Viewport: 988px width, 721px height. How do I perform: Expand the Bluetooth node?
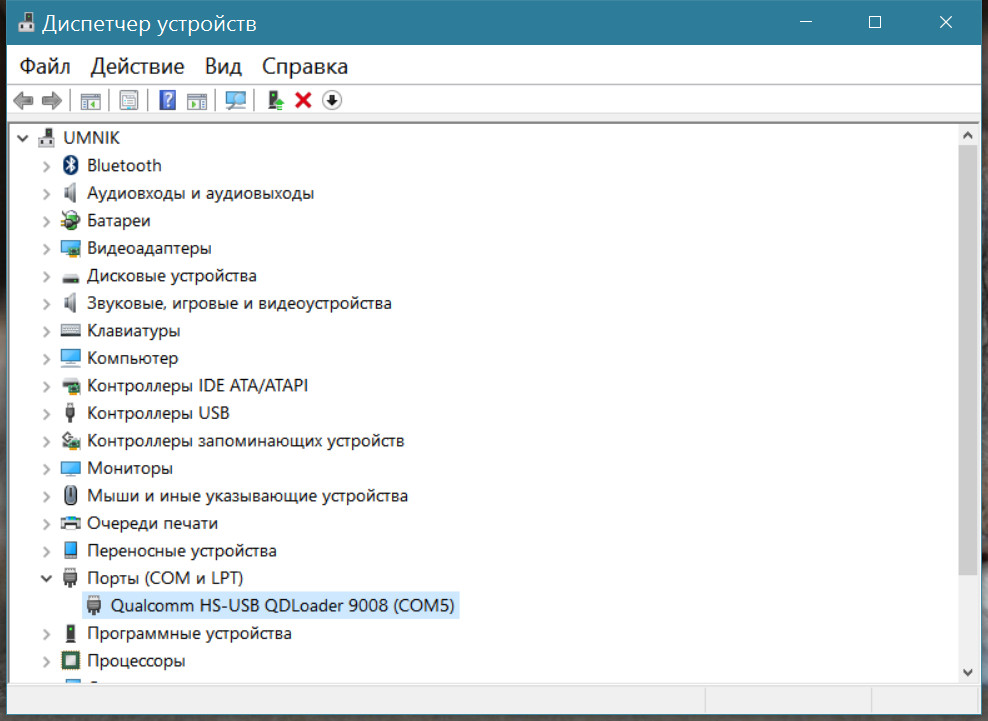point(46,166)
